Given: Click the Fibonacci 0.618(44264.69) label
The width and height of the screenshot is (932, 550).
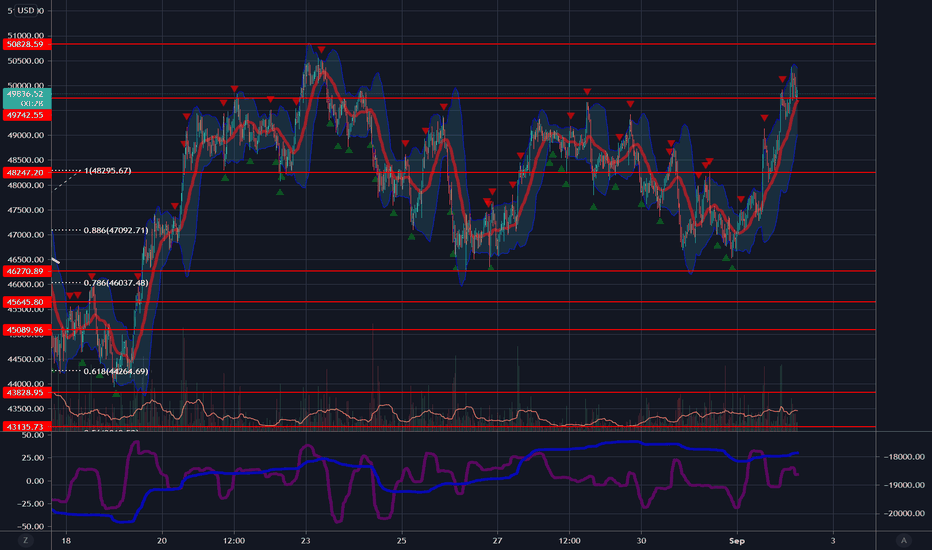Looking at the screenshot, I should click(116, 372).
